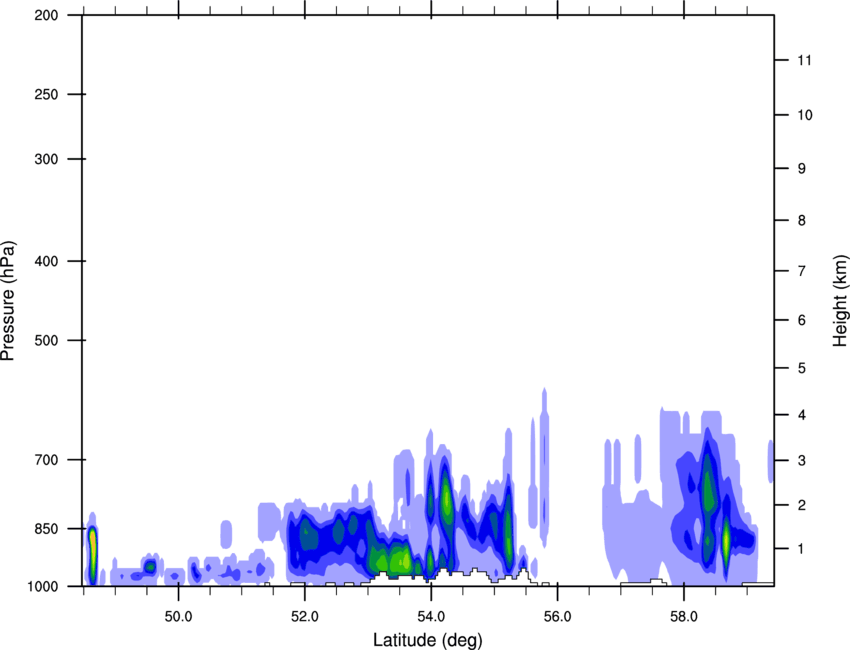Pick the 10 km height label

805,115
